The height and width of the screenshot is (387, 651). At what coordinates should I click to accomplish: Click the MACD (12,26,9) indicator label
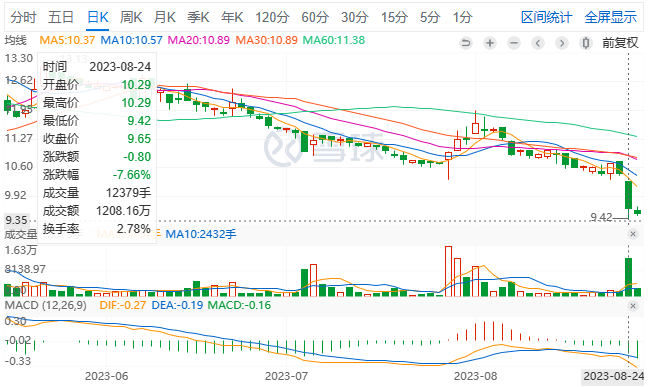point(46,305)
